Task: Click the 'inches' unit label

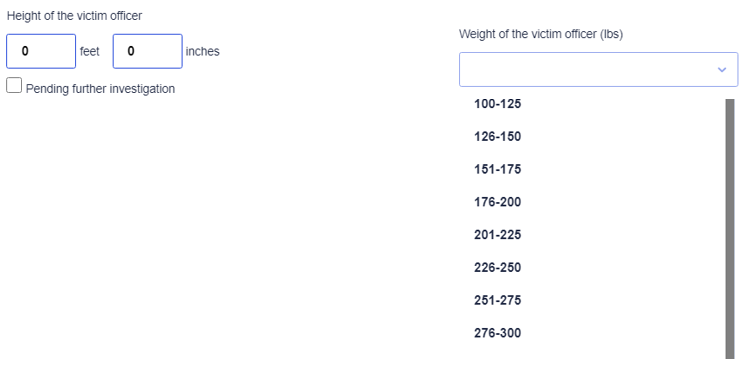Action: click(202, 51)
